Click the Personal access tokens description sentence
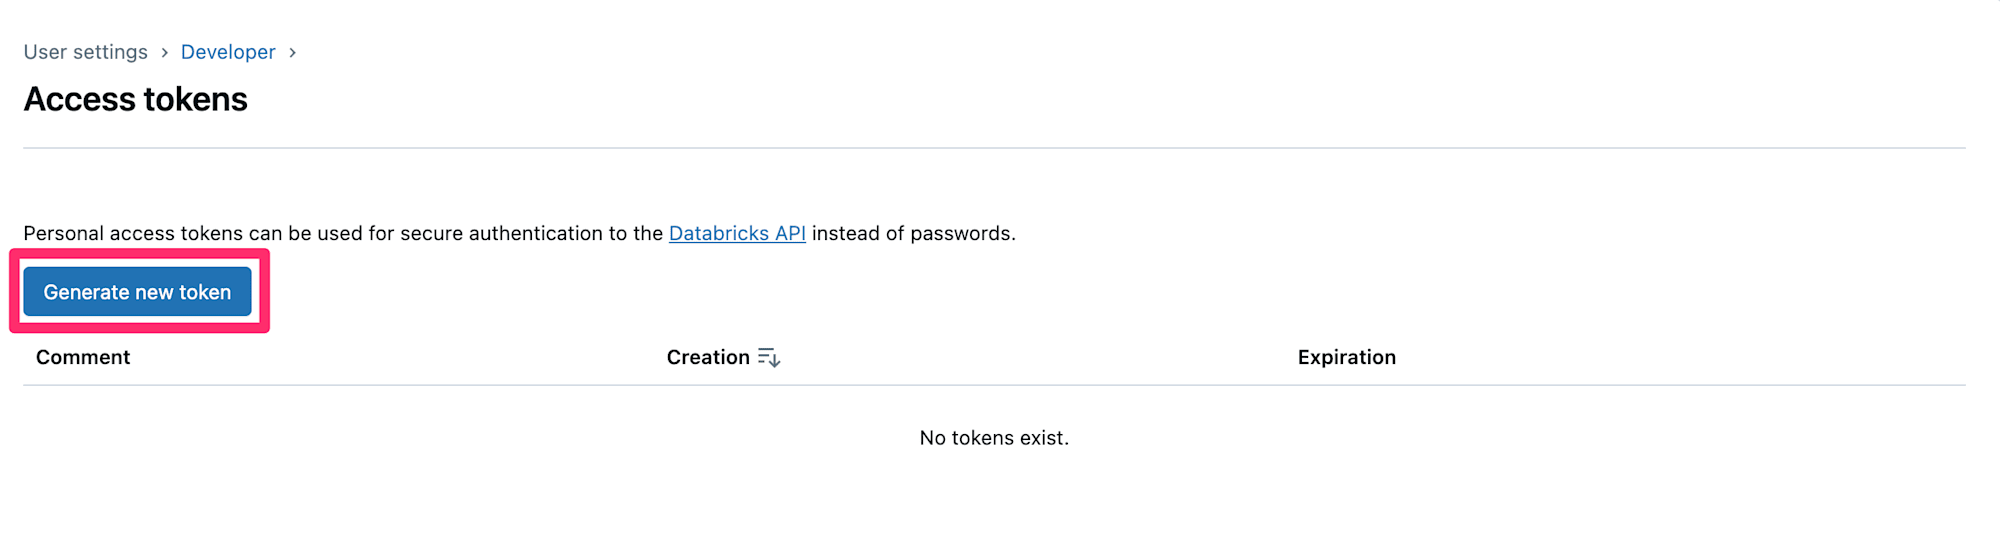The image size is (2000, 544). coord(520,233)
